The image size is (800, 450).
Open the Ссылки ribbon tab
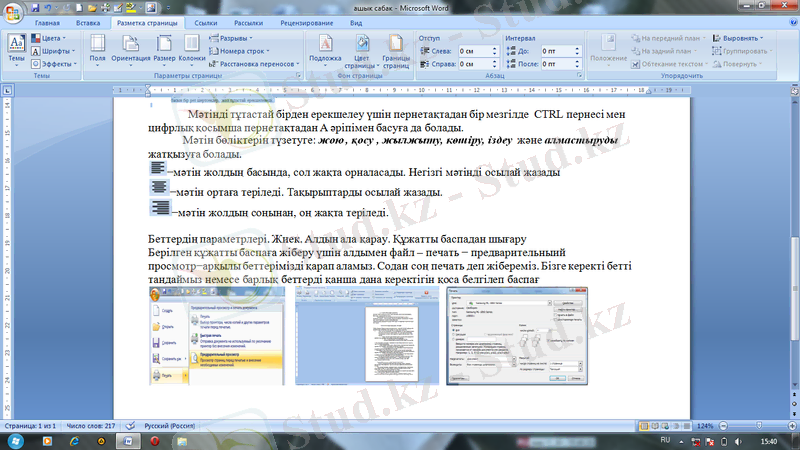pos(206,21)
